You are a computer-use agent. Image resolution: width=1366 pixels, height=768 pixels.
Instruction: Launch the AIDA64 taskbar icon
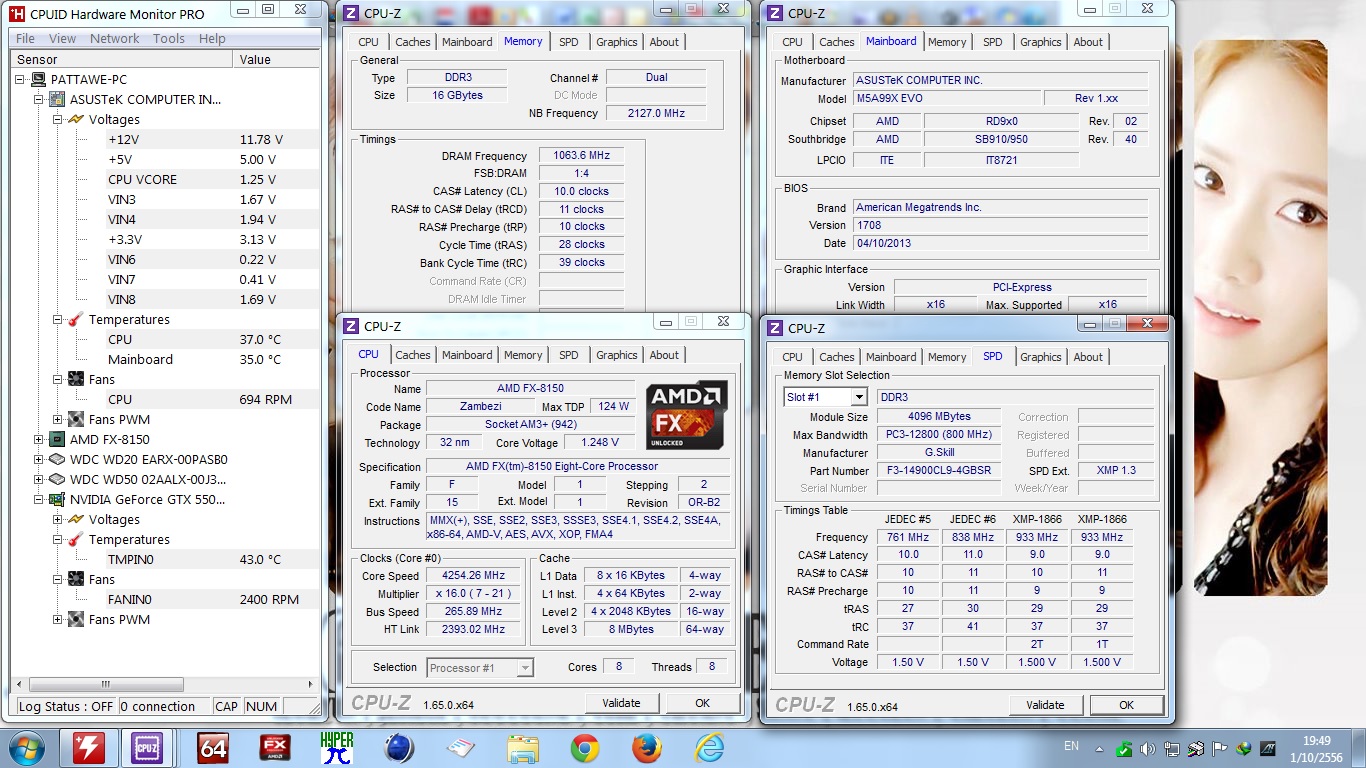[x=213, y=748]
